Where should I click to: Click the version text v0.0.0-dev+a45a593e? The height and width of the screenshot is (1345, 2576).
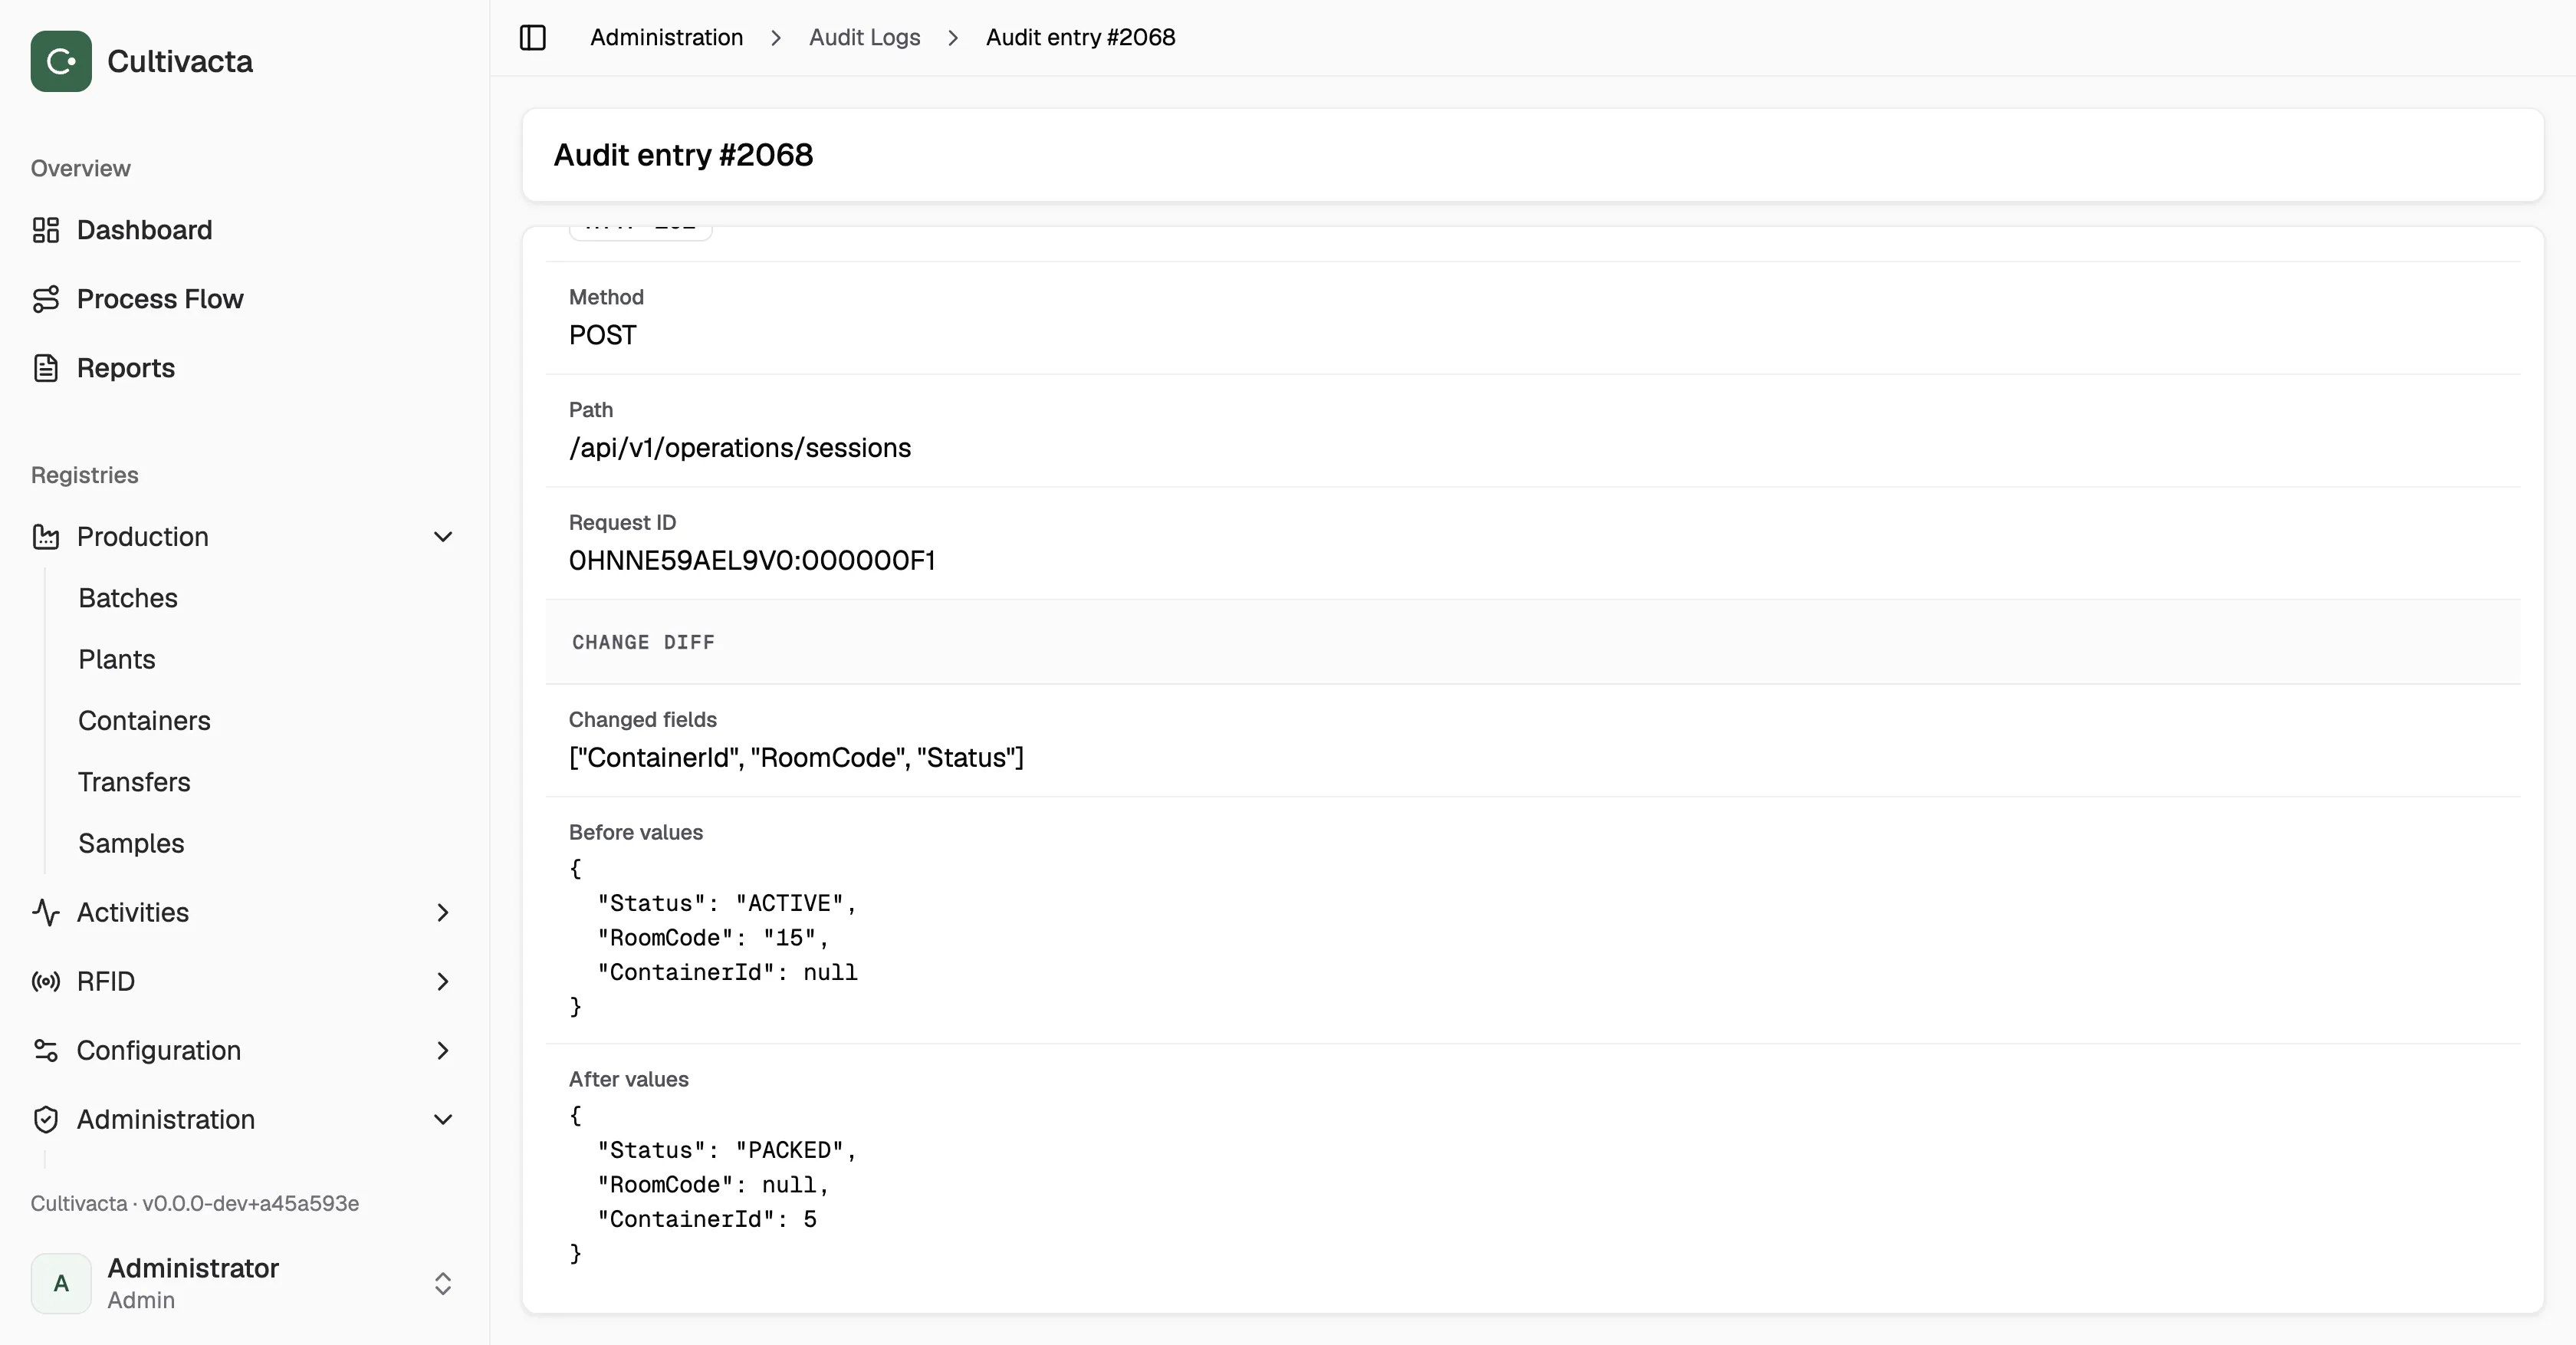[x=250, y=1203]
